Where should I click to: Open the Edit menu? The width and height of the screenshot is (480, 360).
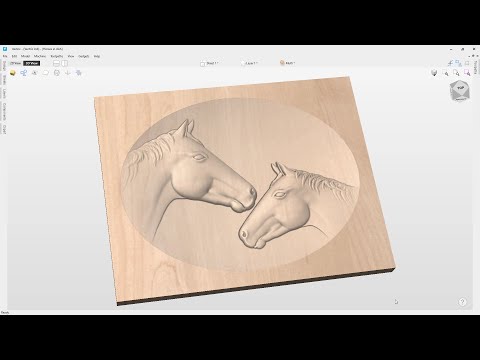(14, 56)
